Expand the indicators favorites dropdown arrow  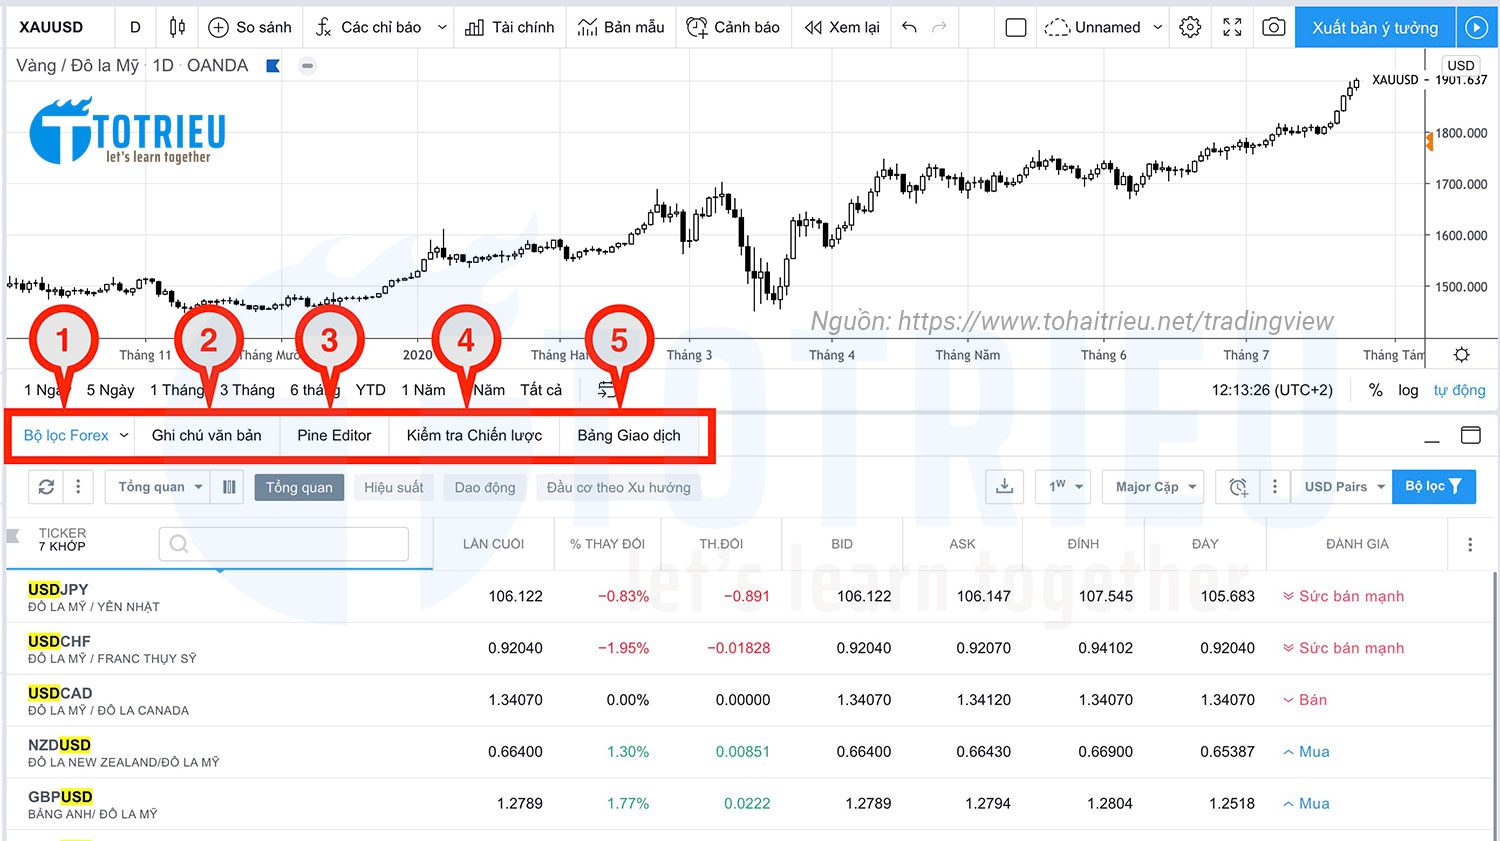click(x=442, y=27)
